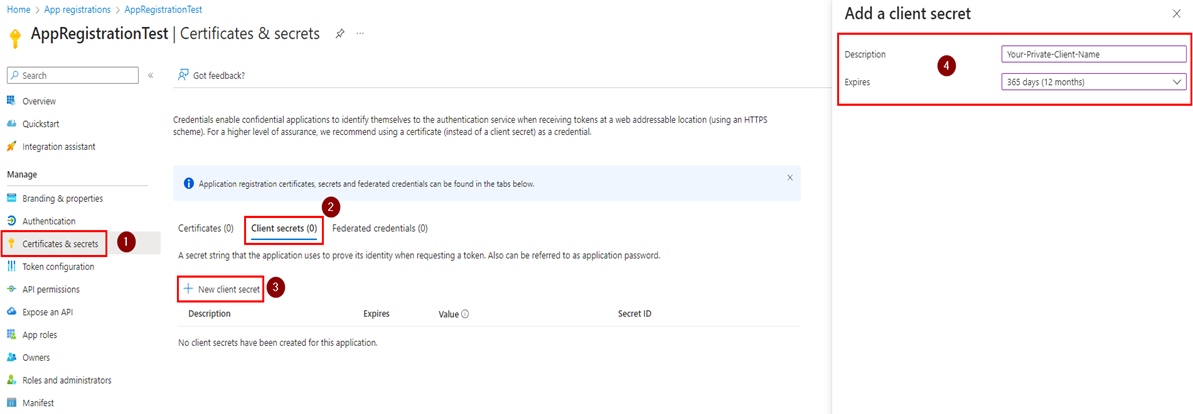1193x414 pixels.
Task: Click New client secret button
Action: click(x=221, y=289)
